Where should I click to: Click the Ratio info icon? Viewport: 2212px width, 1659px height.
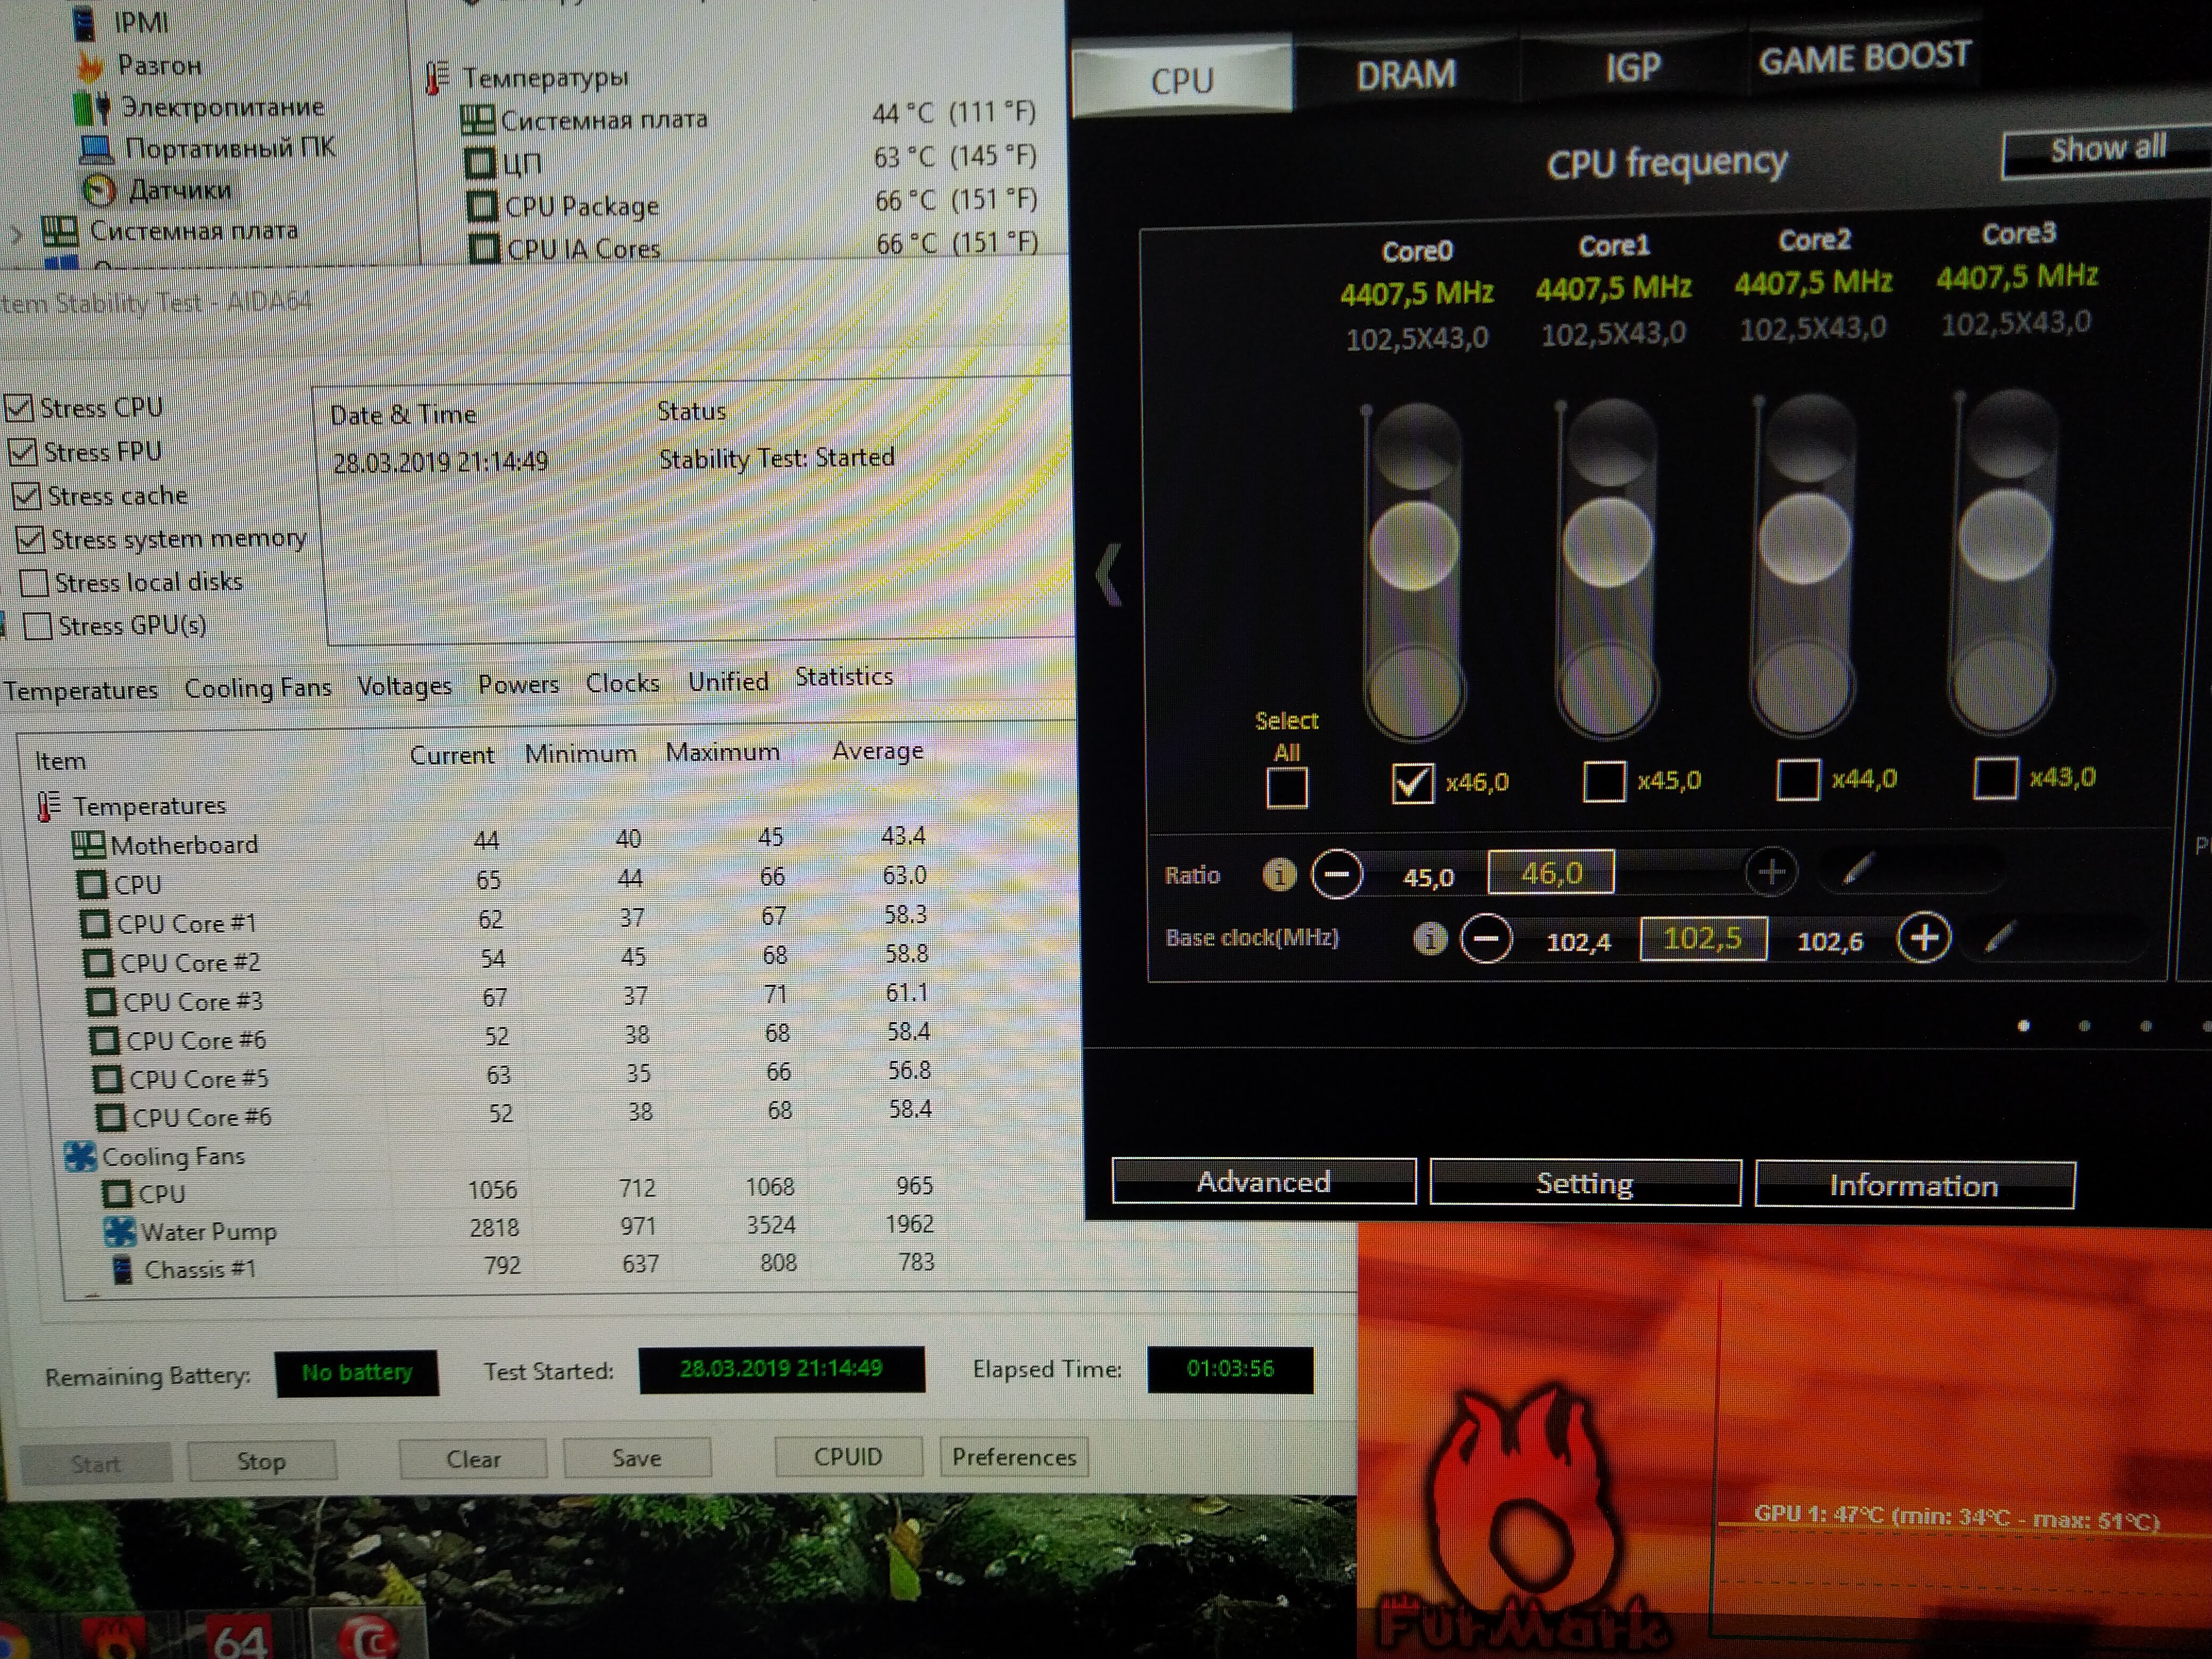1278,875
